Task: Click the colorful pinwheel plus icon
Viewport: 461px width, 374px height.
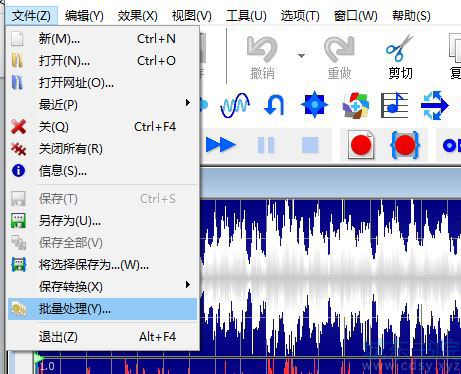Action: pos(356,106)
